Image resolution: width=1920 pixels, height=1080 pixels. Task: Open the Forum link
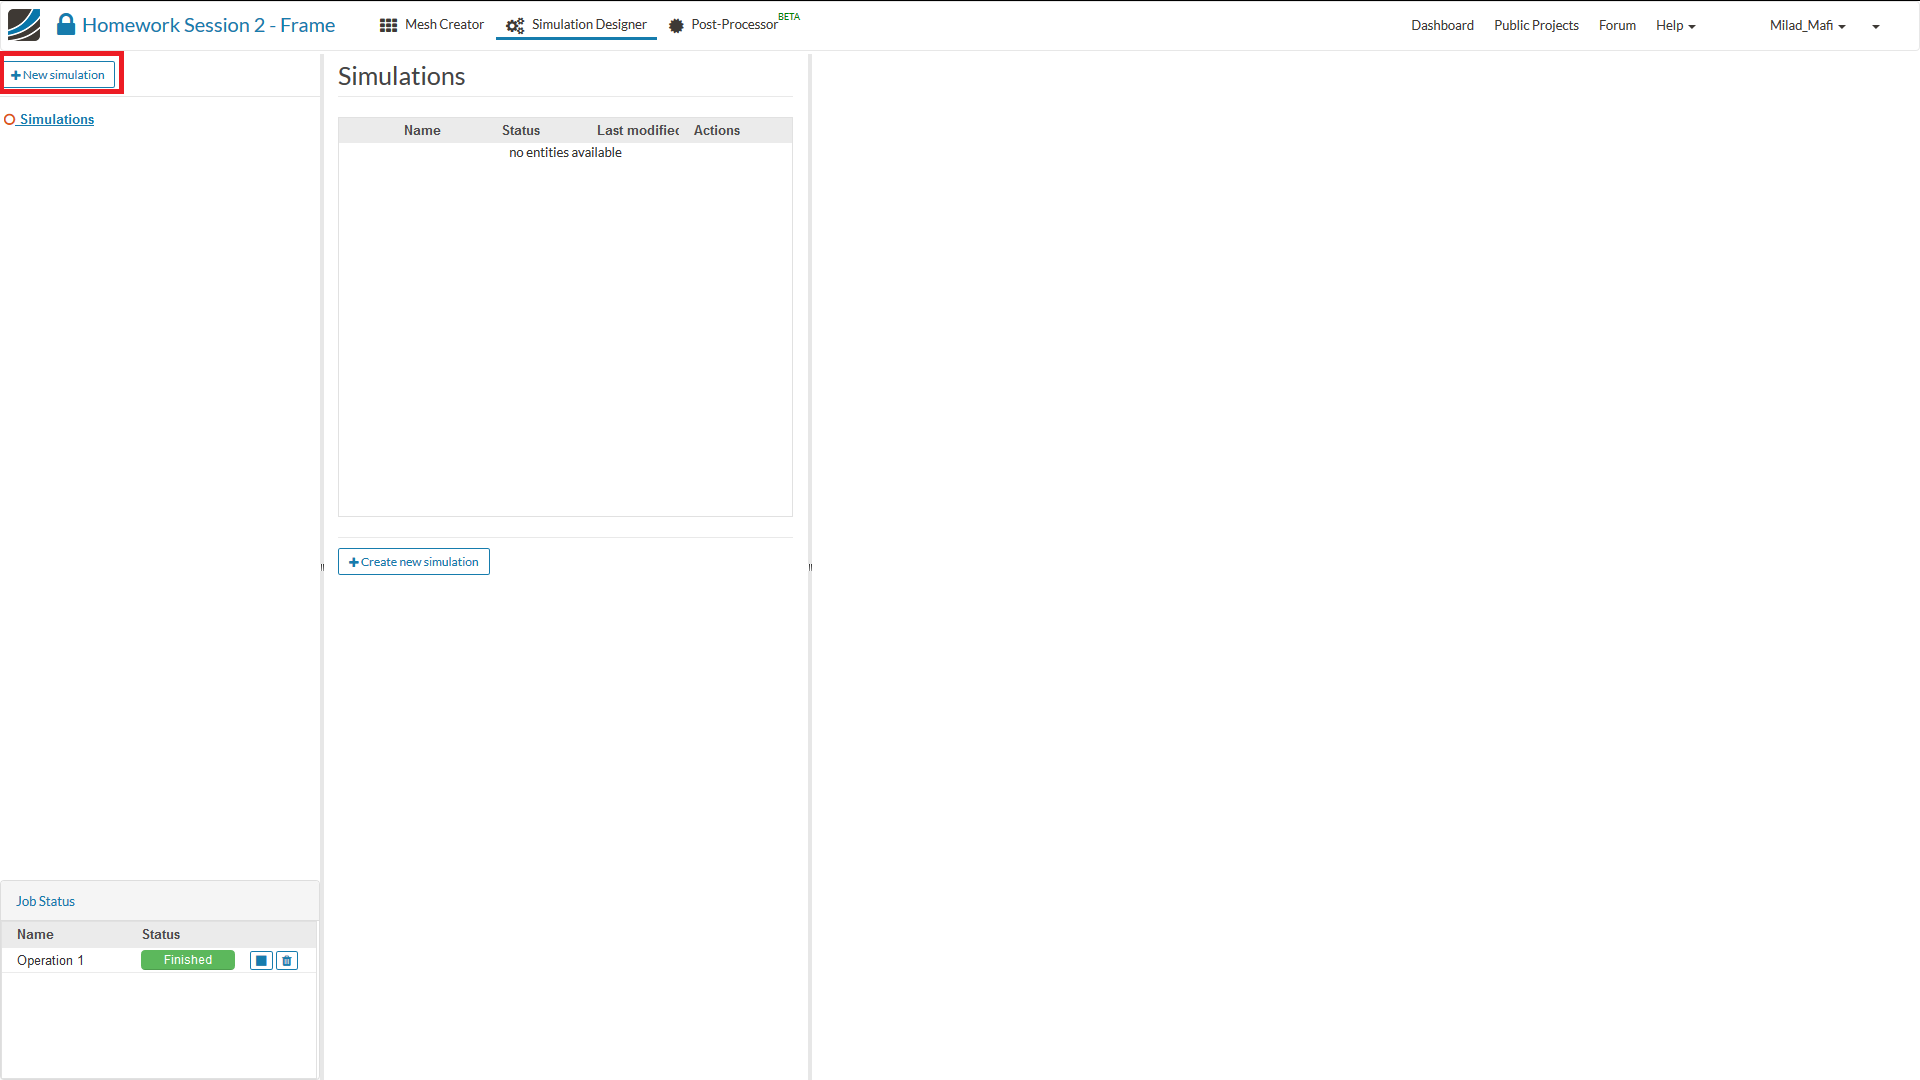click(x=1617, y=26)
